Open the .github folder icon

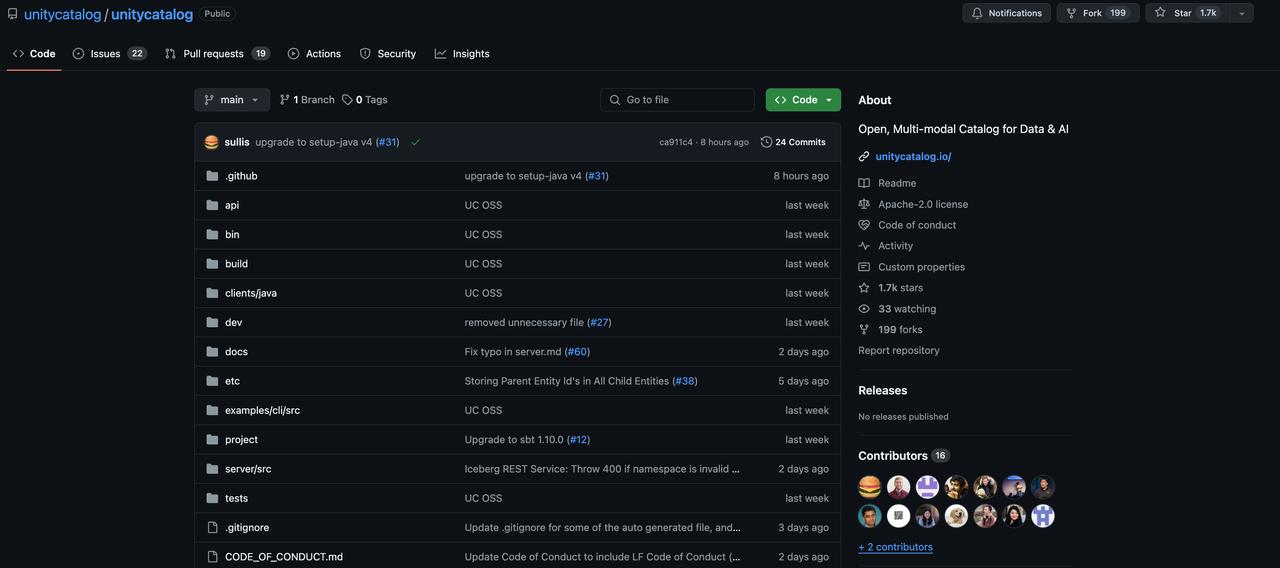tap(212, 176)
